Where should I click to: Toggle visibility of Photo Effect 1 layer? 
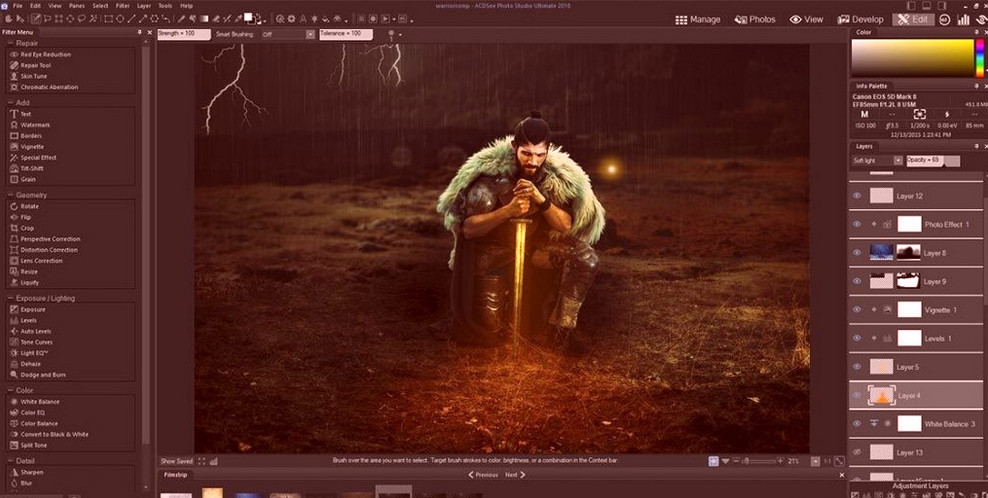(x=857, y=224)
